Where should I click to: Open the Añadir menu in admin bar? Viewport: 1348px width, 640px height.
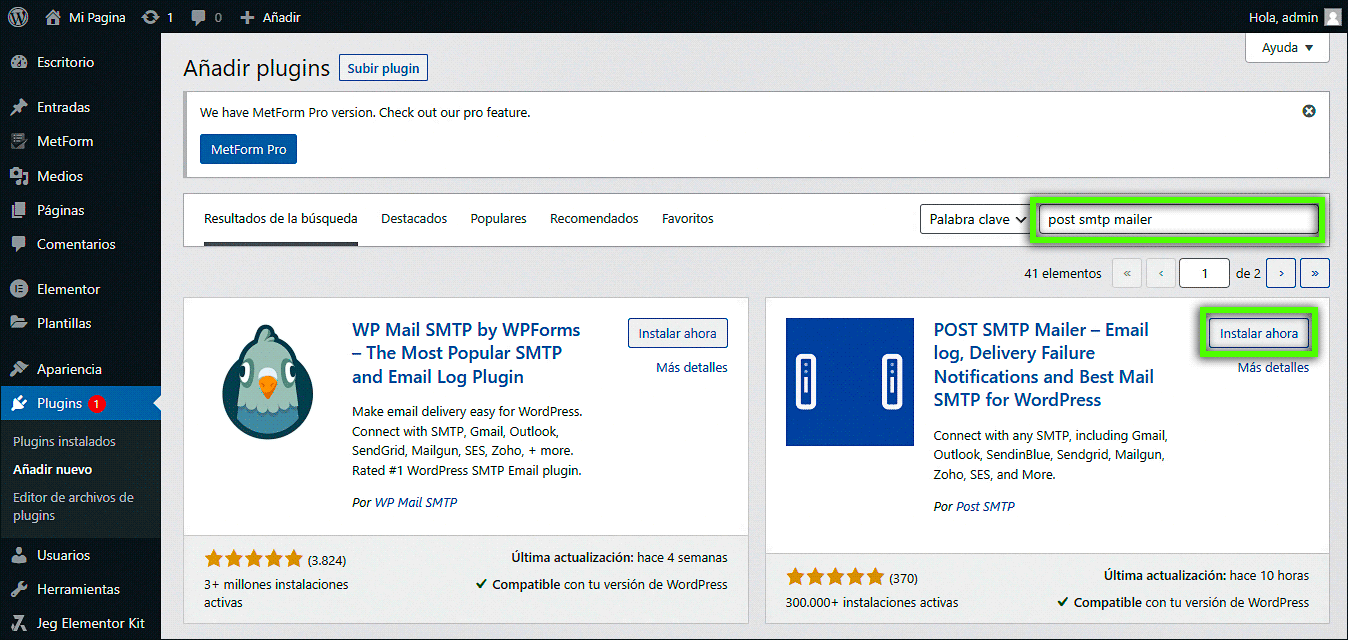point(271,17)
